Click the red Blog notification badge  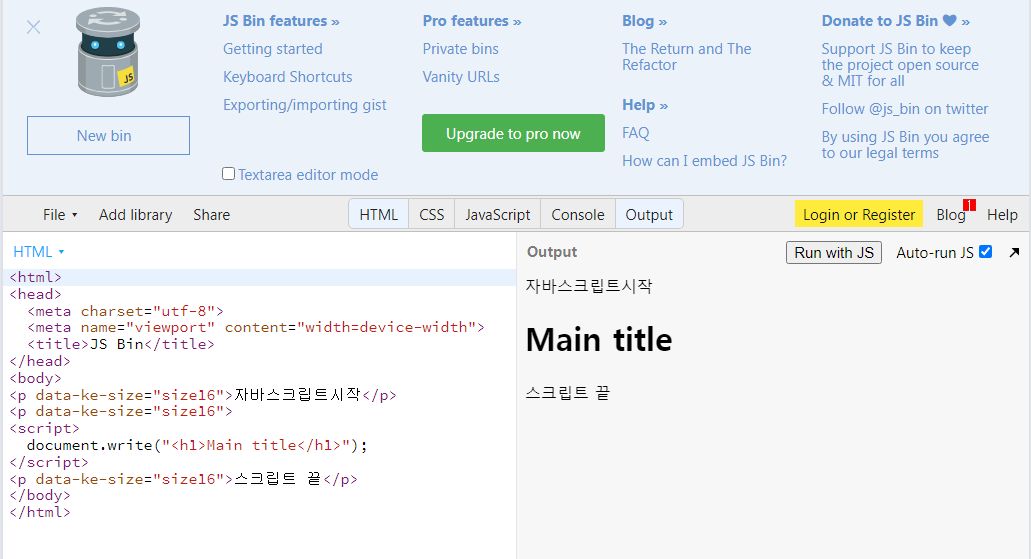click(x=969, y=205)
